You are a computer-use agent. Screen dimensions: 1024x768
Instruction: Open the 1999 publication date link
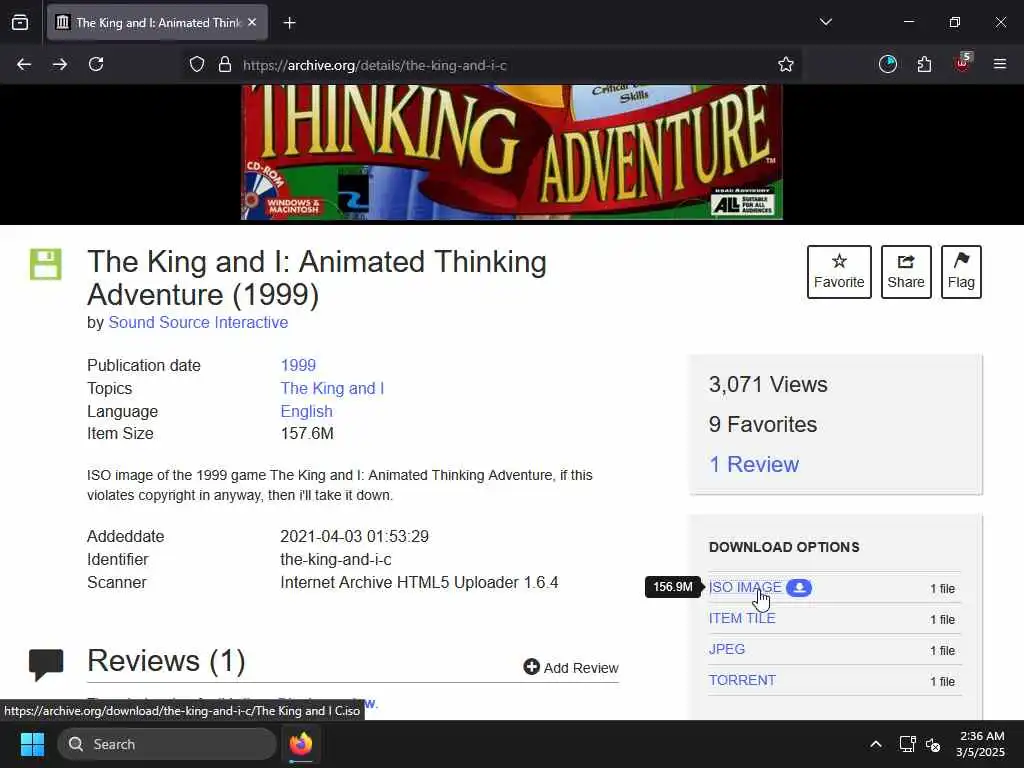click(x=298, y=365)
